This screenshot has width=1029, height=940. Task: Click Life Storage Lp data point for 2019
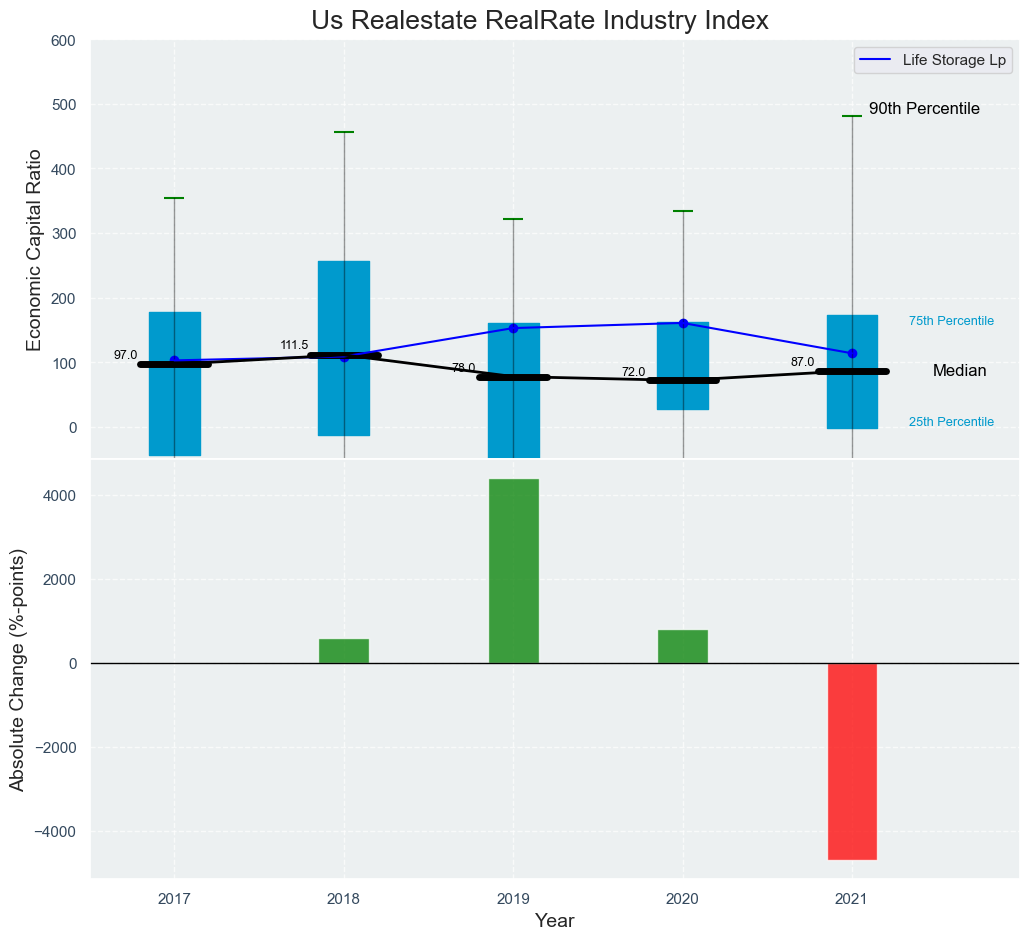point(514,328)
